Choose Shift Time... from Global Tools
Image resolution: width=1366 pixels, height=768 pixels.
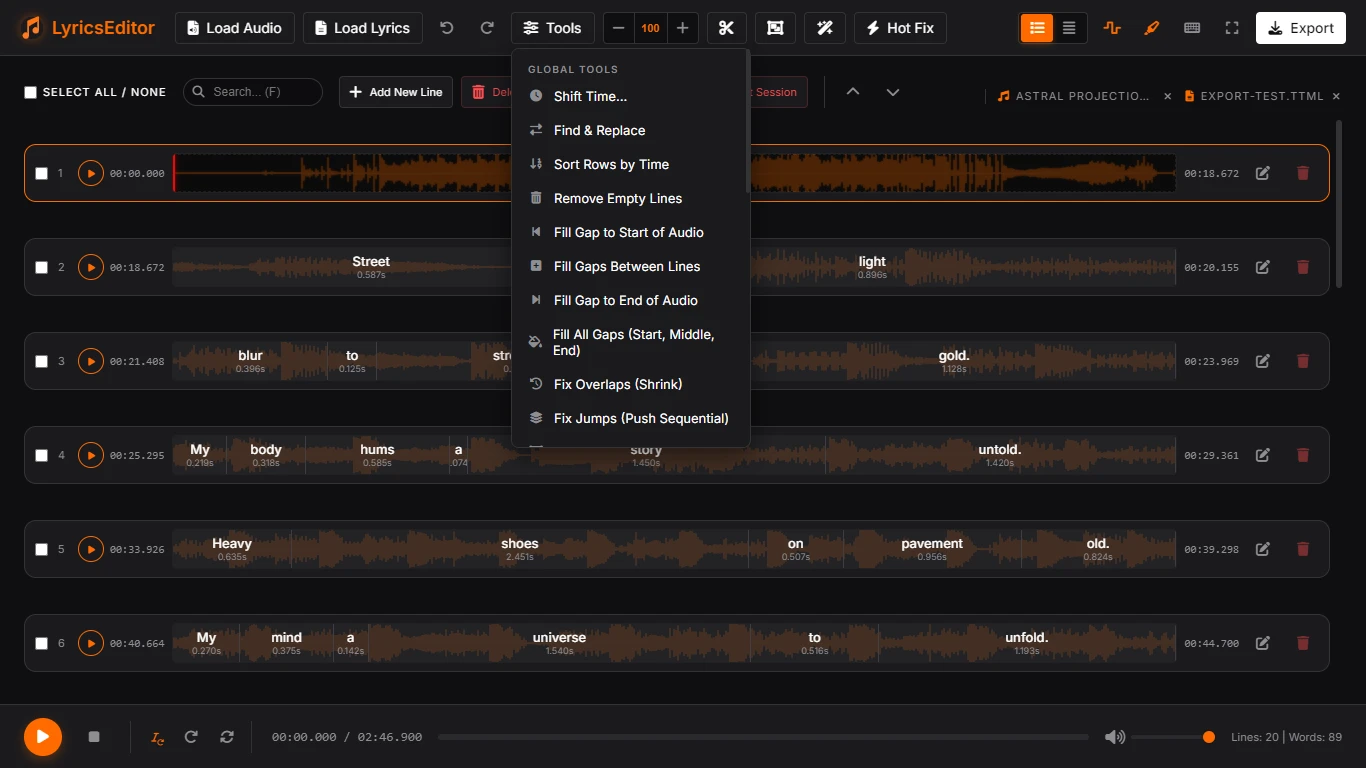(x=630, y=96)
